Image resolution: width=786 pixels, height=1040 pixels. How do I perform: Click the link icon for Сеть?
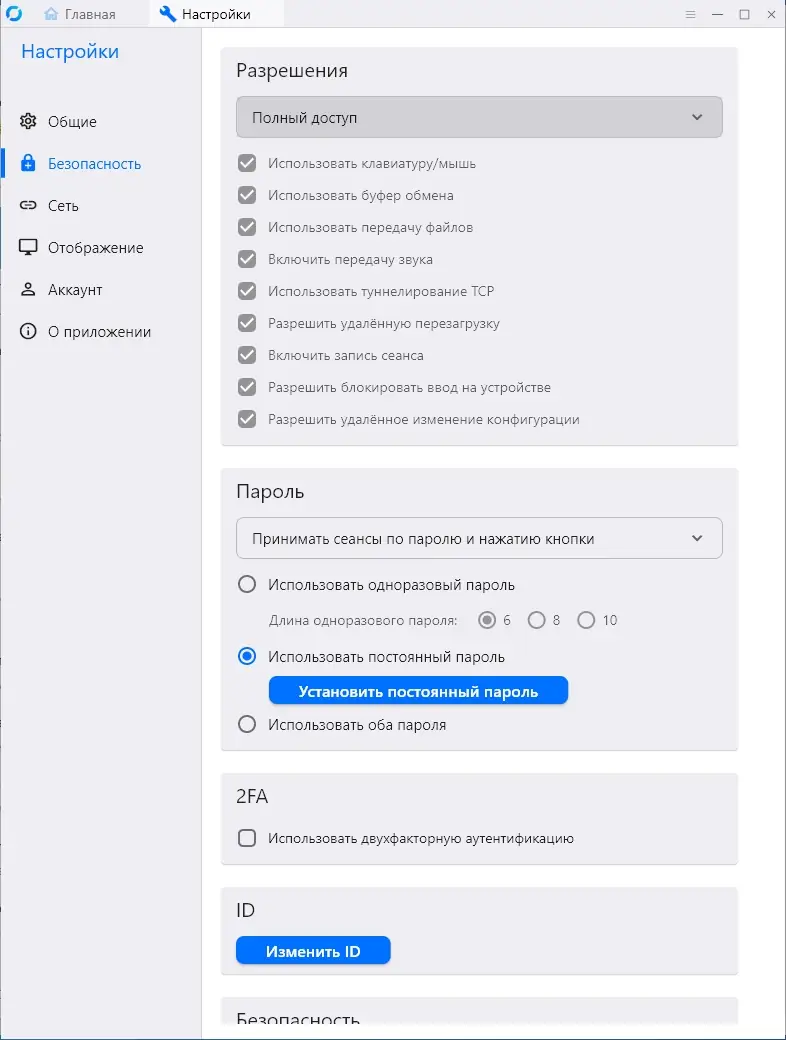[x=28, y=206]
